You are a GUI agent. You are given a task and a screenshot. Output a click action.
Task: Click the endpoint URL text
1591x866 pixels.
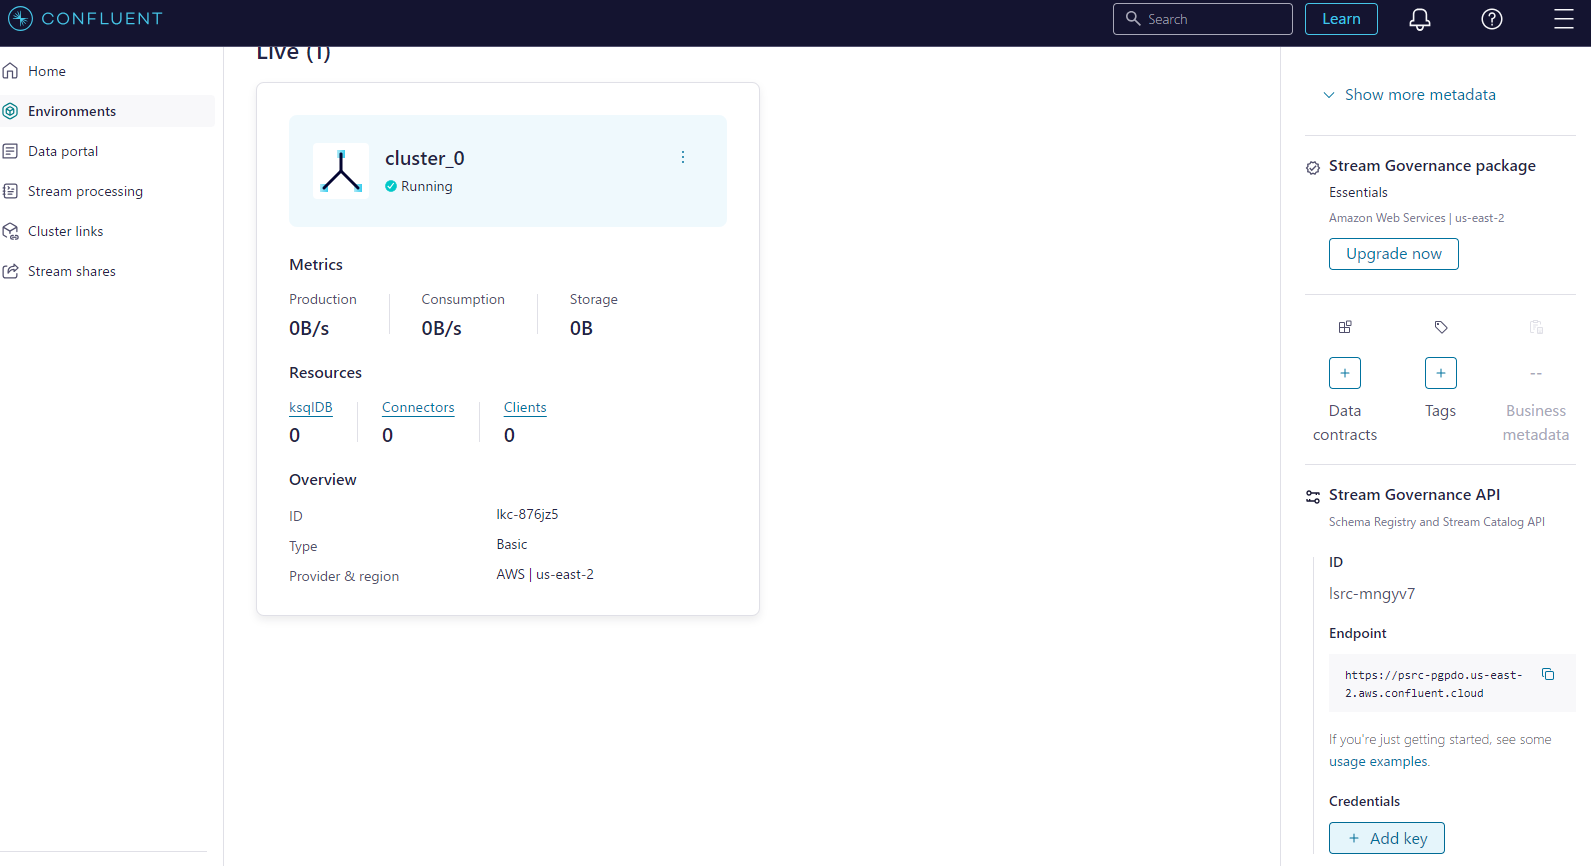point(1433,684)
